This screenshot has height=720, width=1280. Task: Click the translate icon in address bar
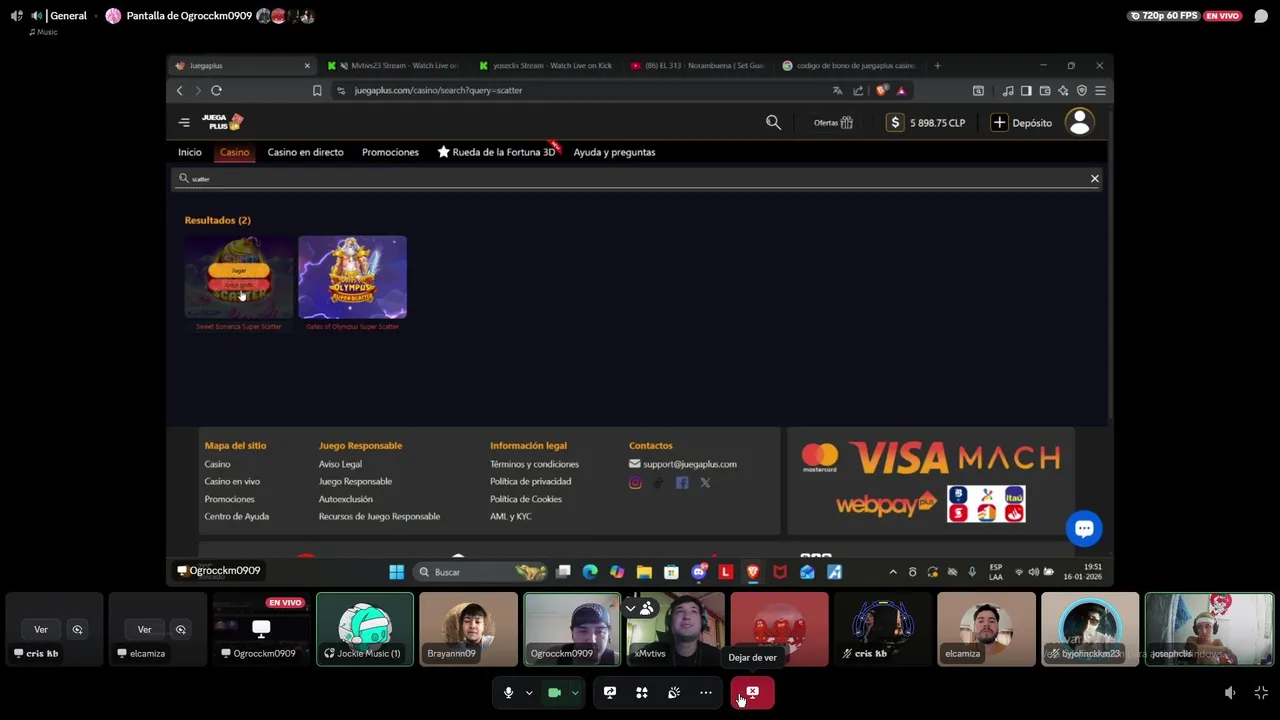pyautogui.click(x=837, y=90)
